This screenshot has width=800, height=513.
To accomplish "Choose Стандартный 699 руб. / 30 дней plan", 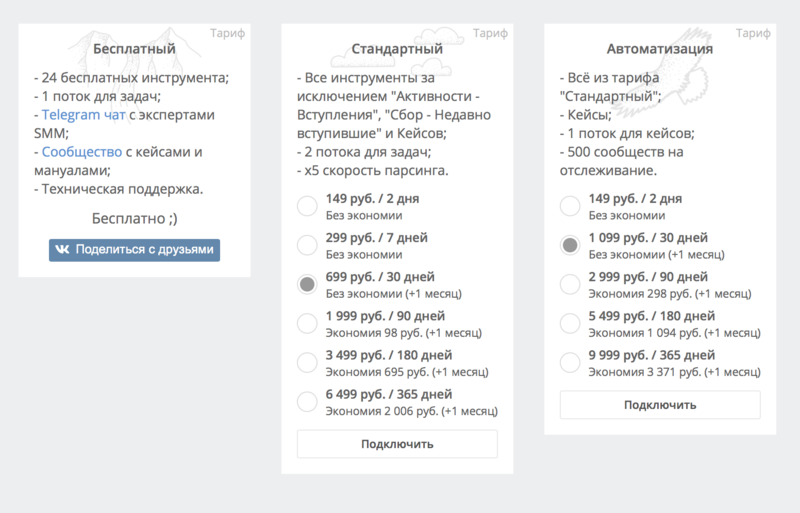I will pyautogui.click(x=308, y=285).
